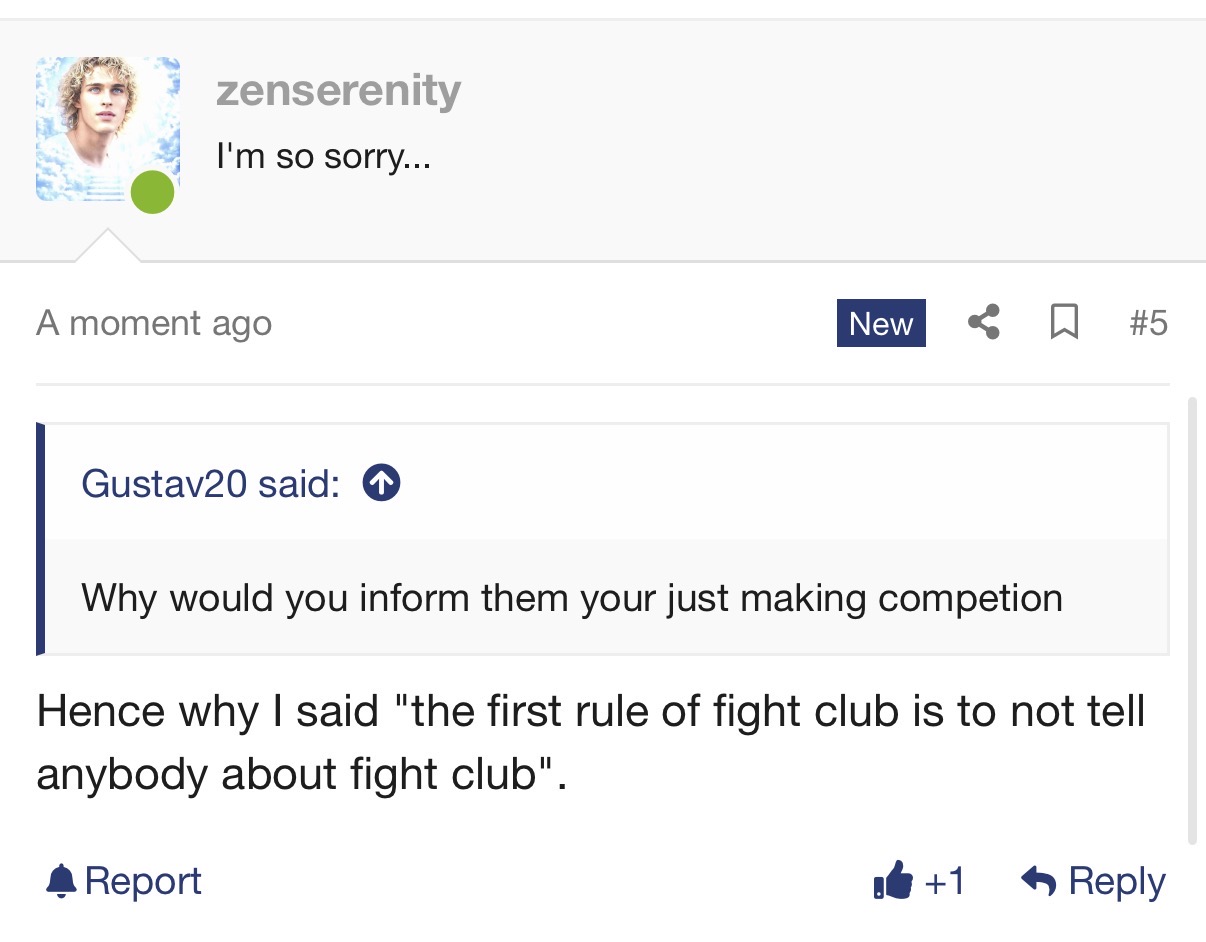Viewport: 1206px width, 942px height.
Task: Click the green online status dot
Action: tap(153, 191)
